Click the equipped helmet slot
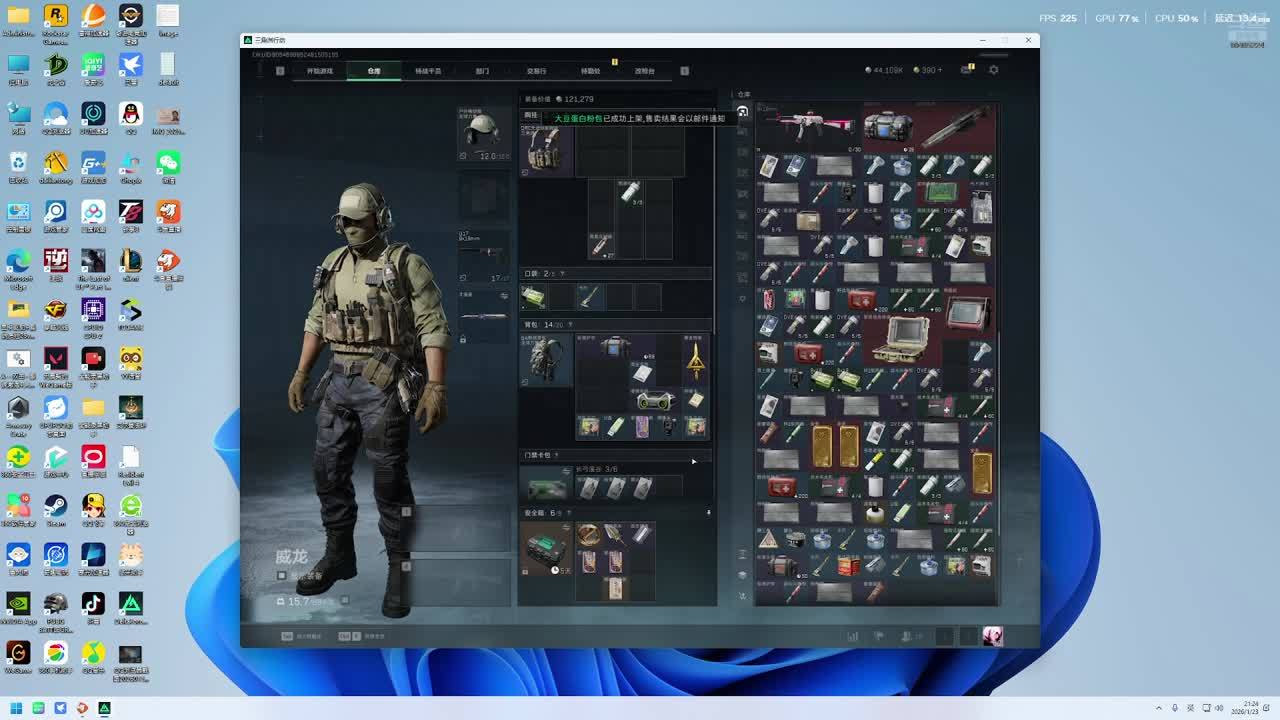This screenshot has height=720, width=1280. click(x=483, y=132)
